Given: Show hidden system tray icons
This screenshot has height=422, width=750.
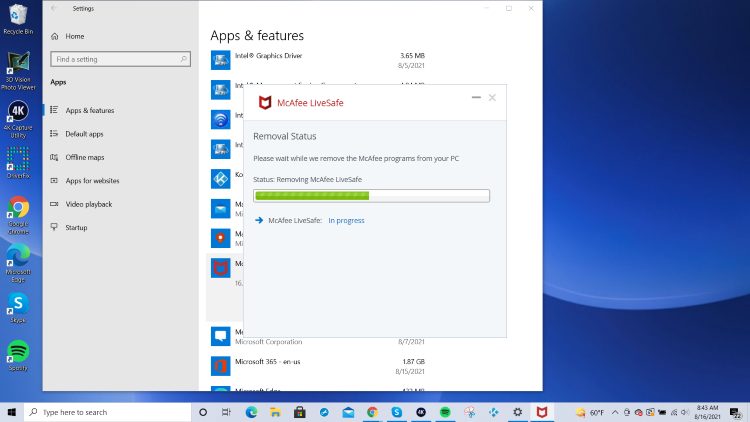Looking at the screenshot, I should (x=615, y=412).
